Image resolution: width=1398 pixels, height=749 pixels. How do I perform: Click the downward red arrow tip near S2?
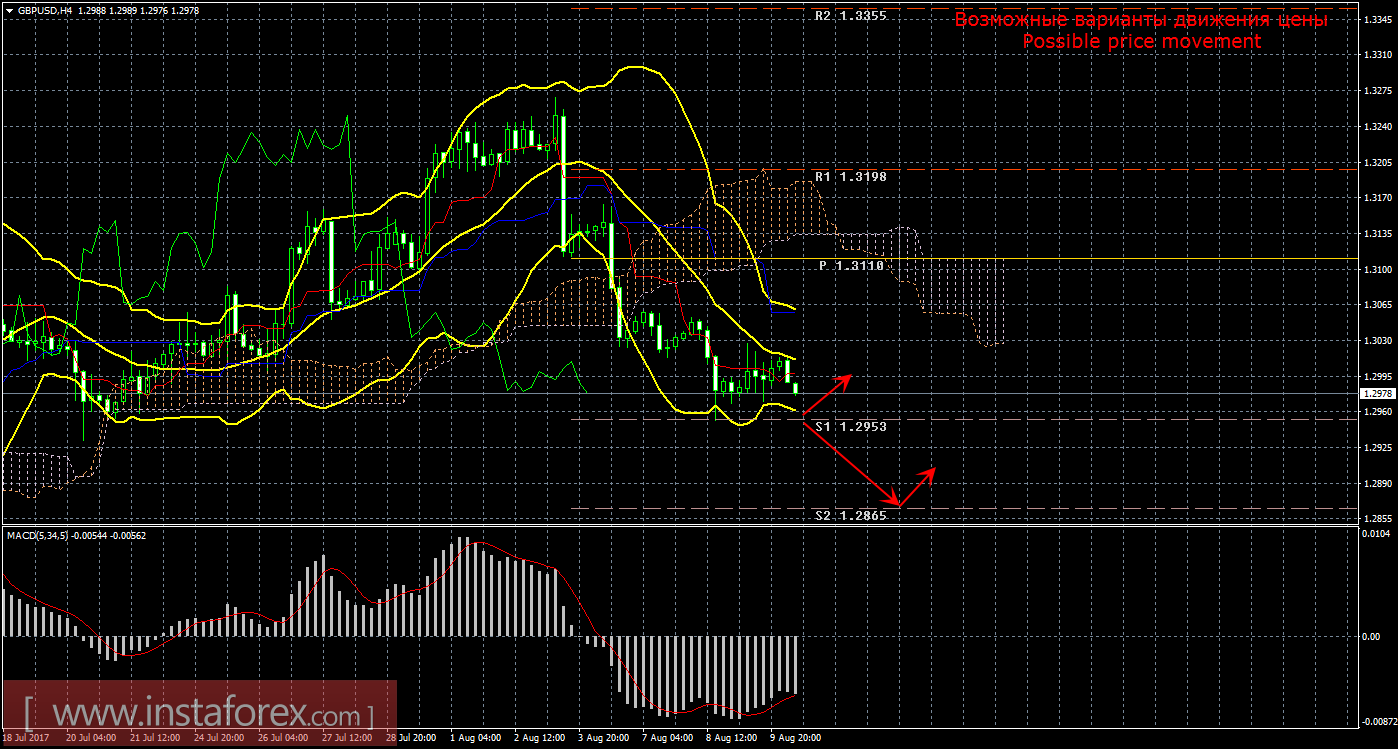(895, 502)
